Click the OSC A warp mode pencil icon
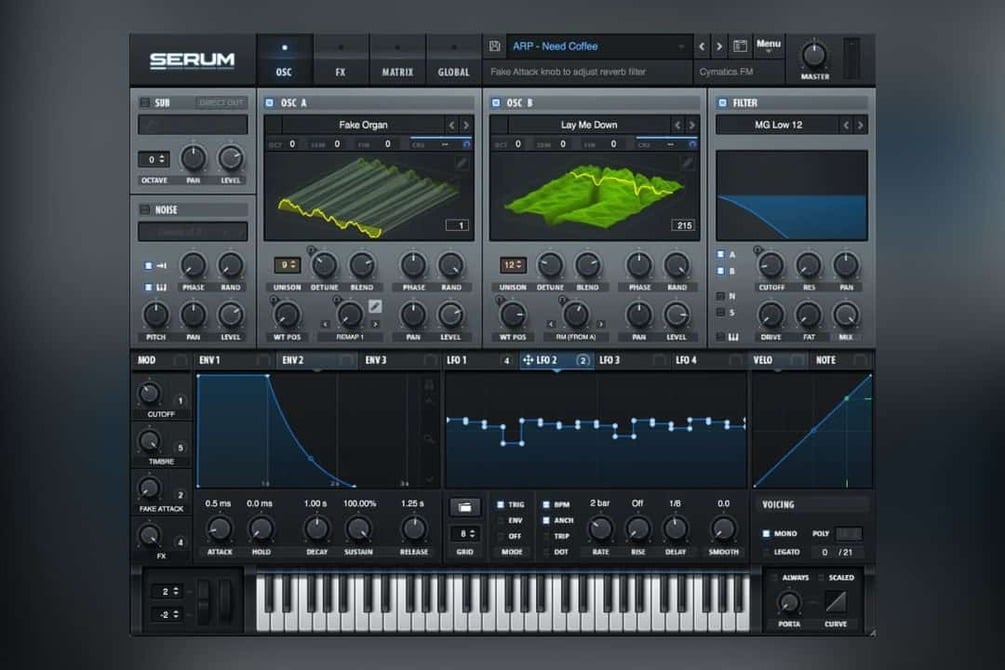 375,306
